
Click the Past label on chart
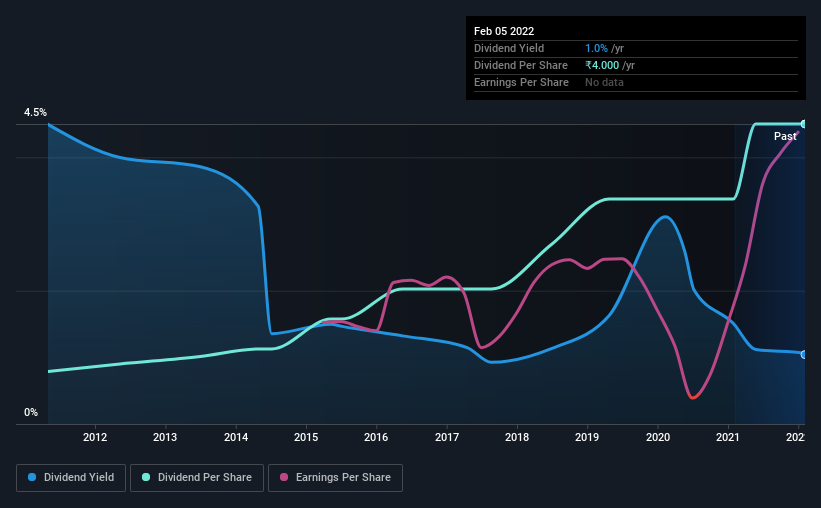tap(785, 136)
